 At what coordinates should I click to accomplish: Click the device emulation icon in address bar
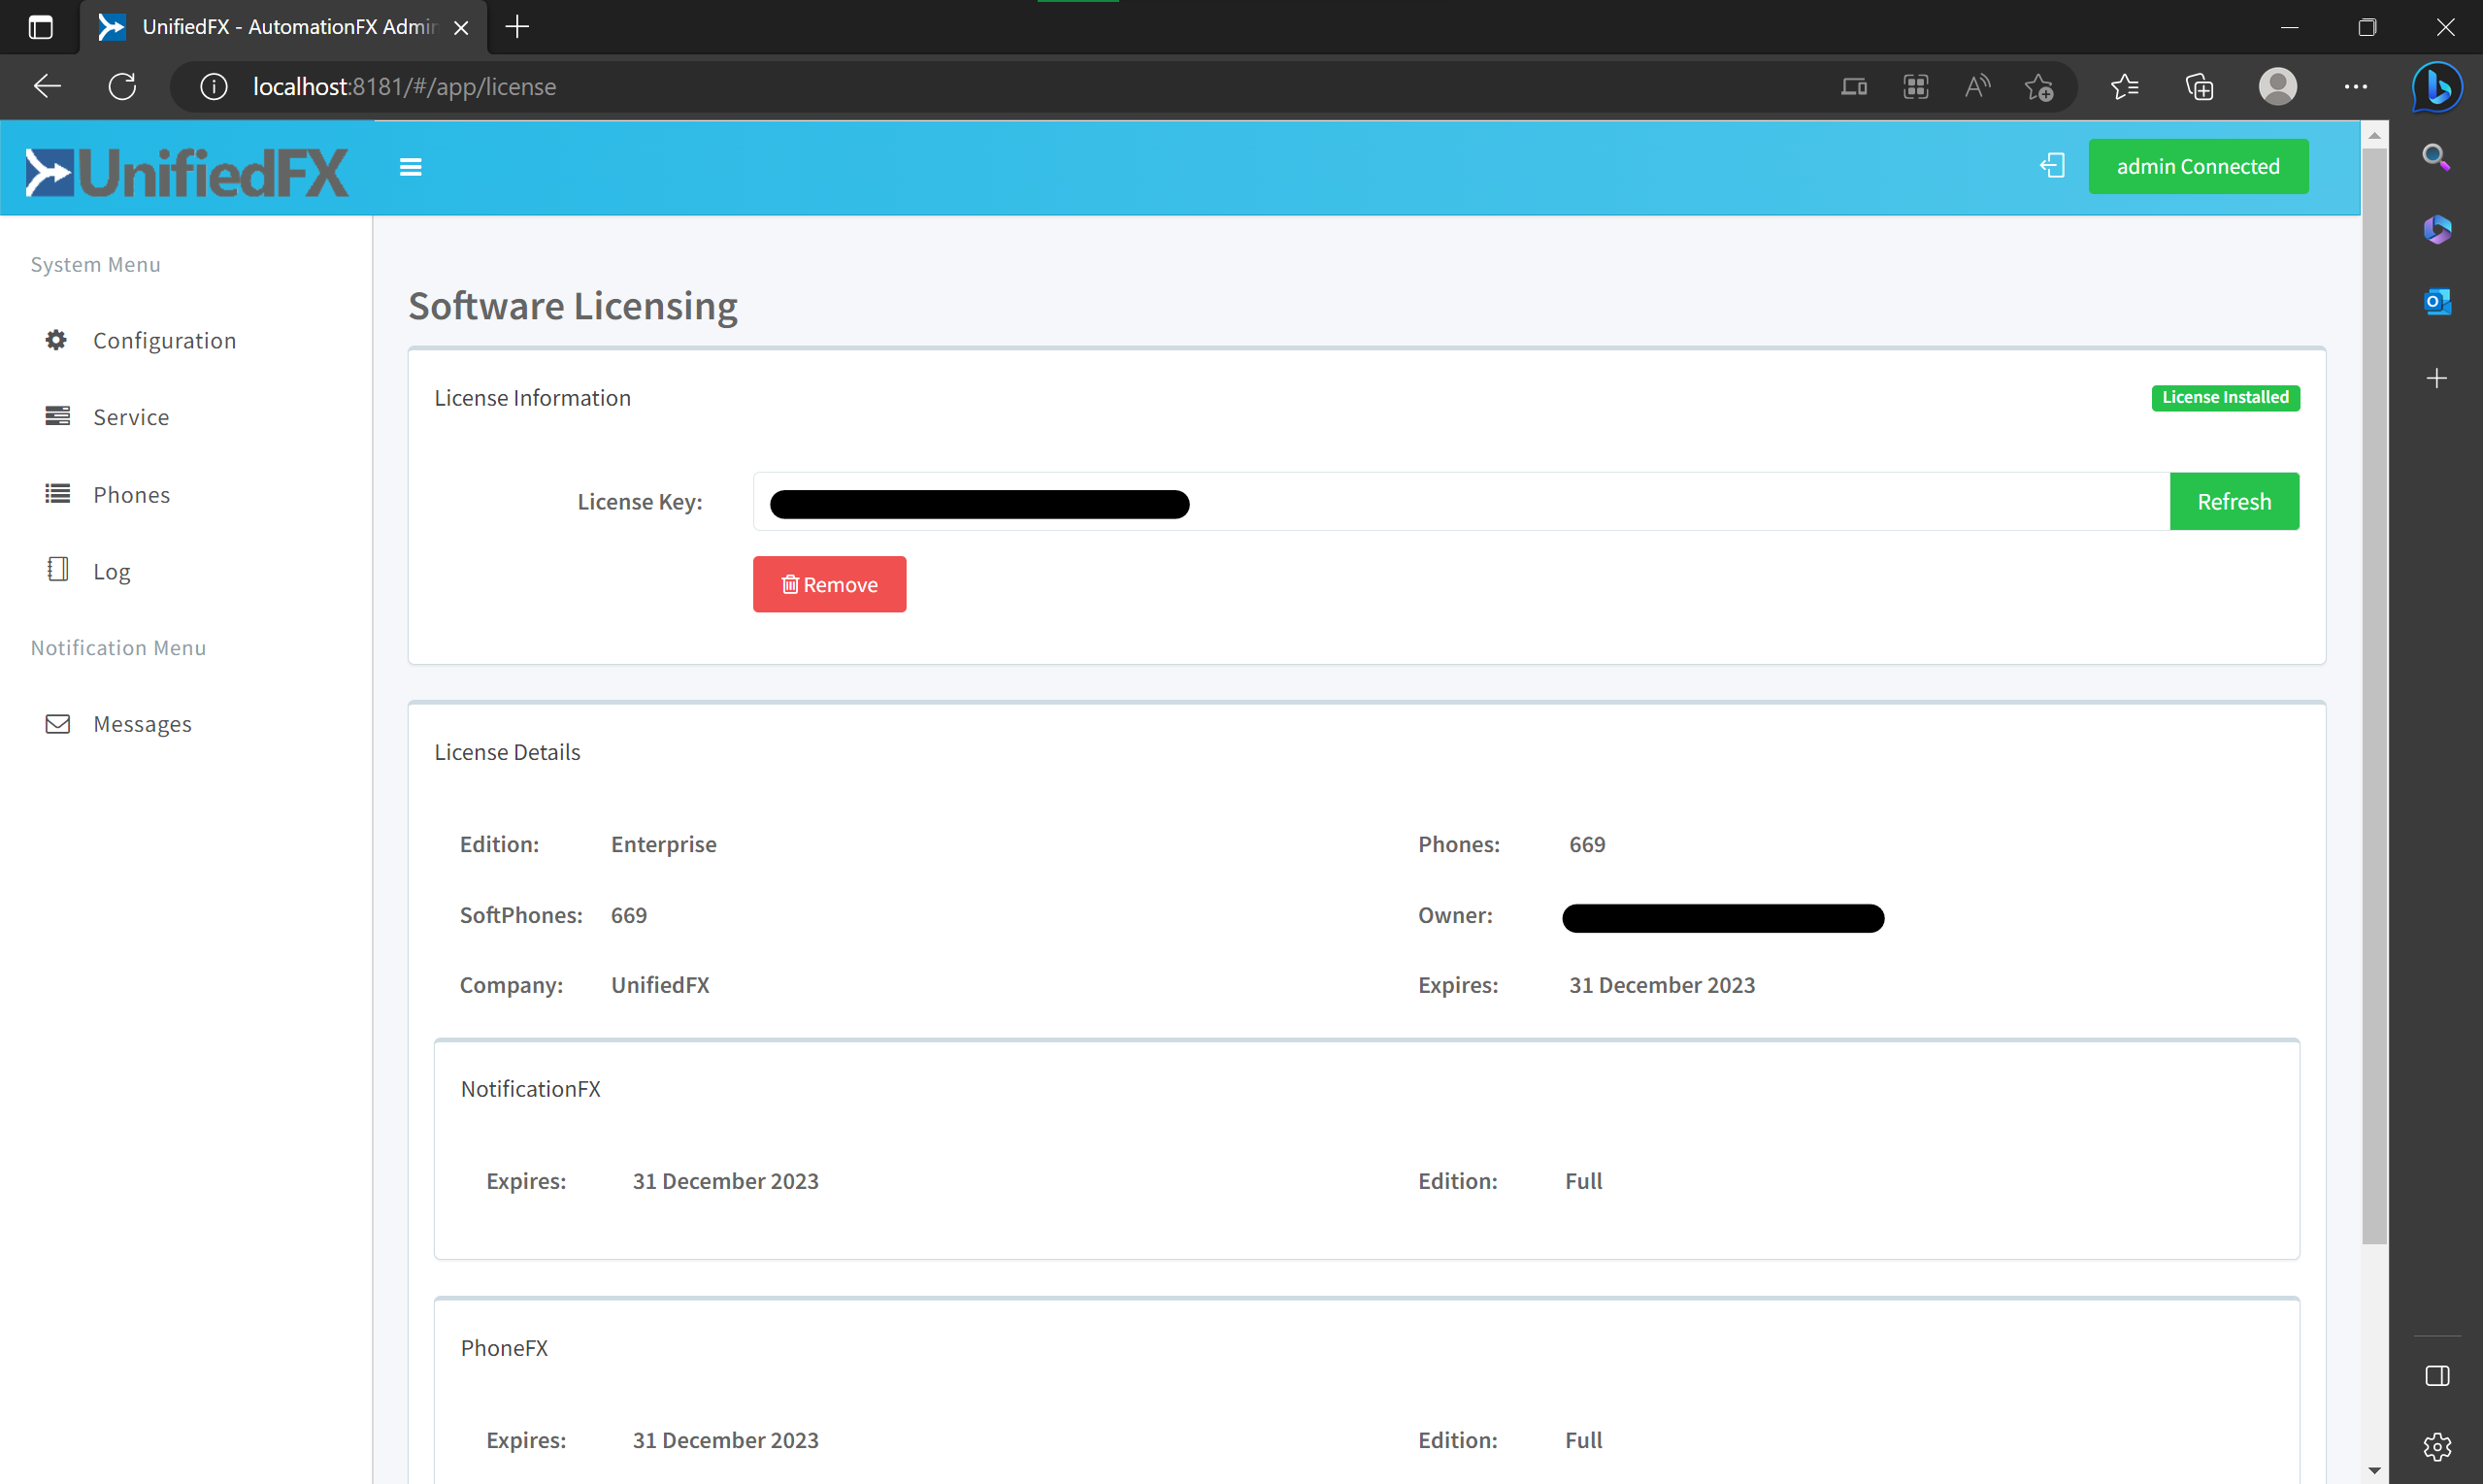1853,87
